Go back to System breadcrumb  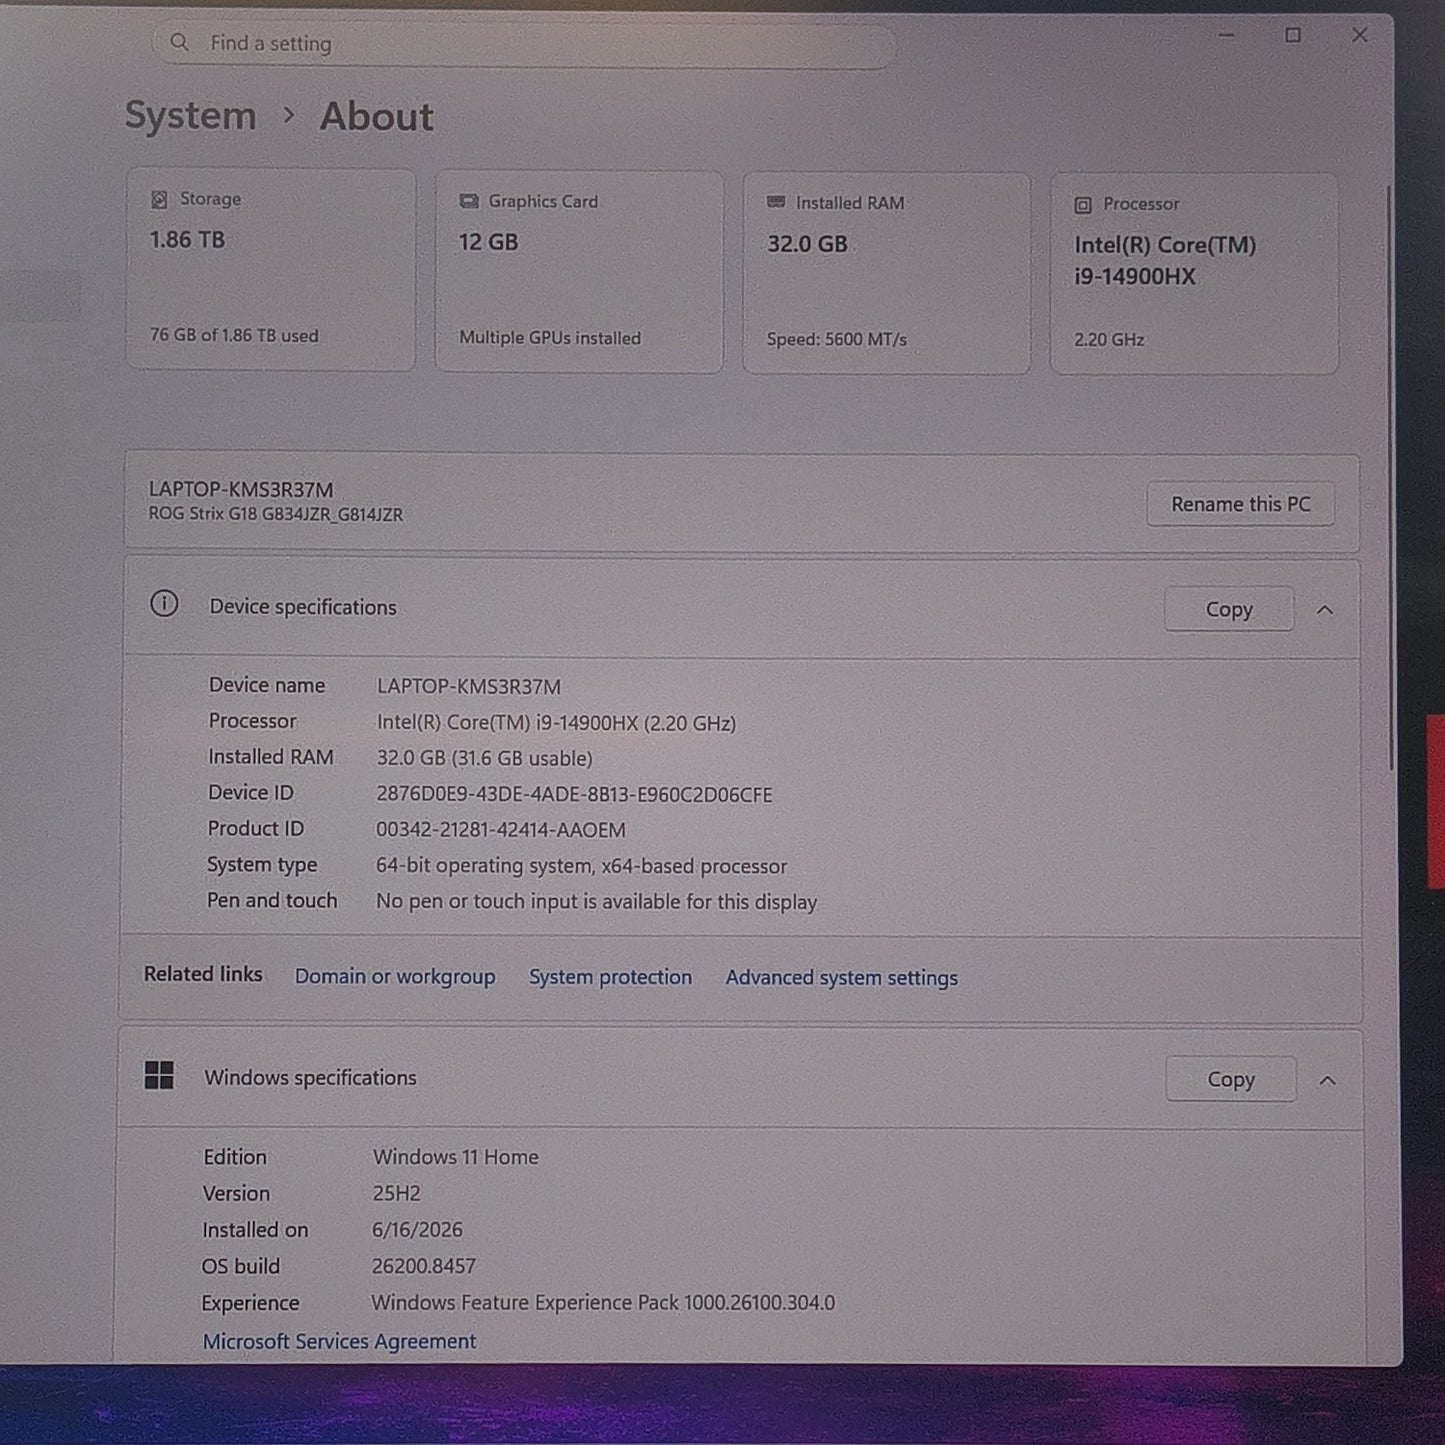click(x=190, y=116)
